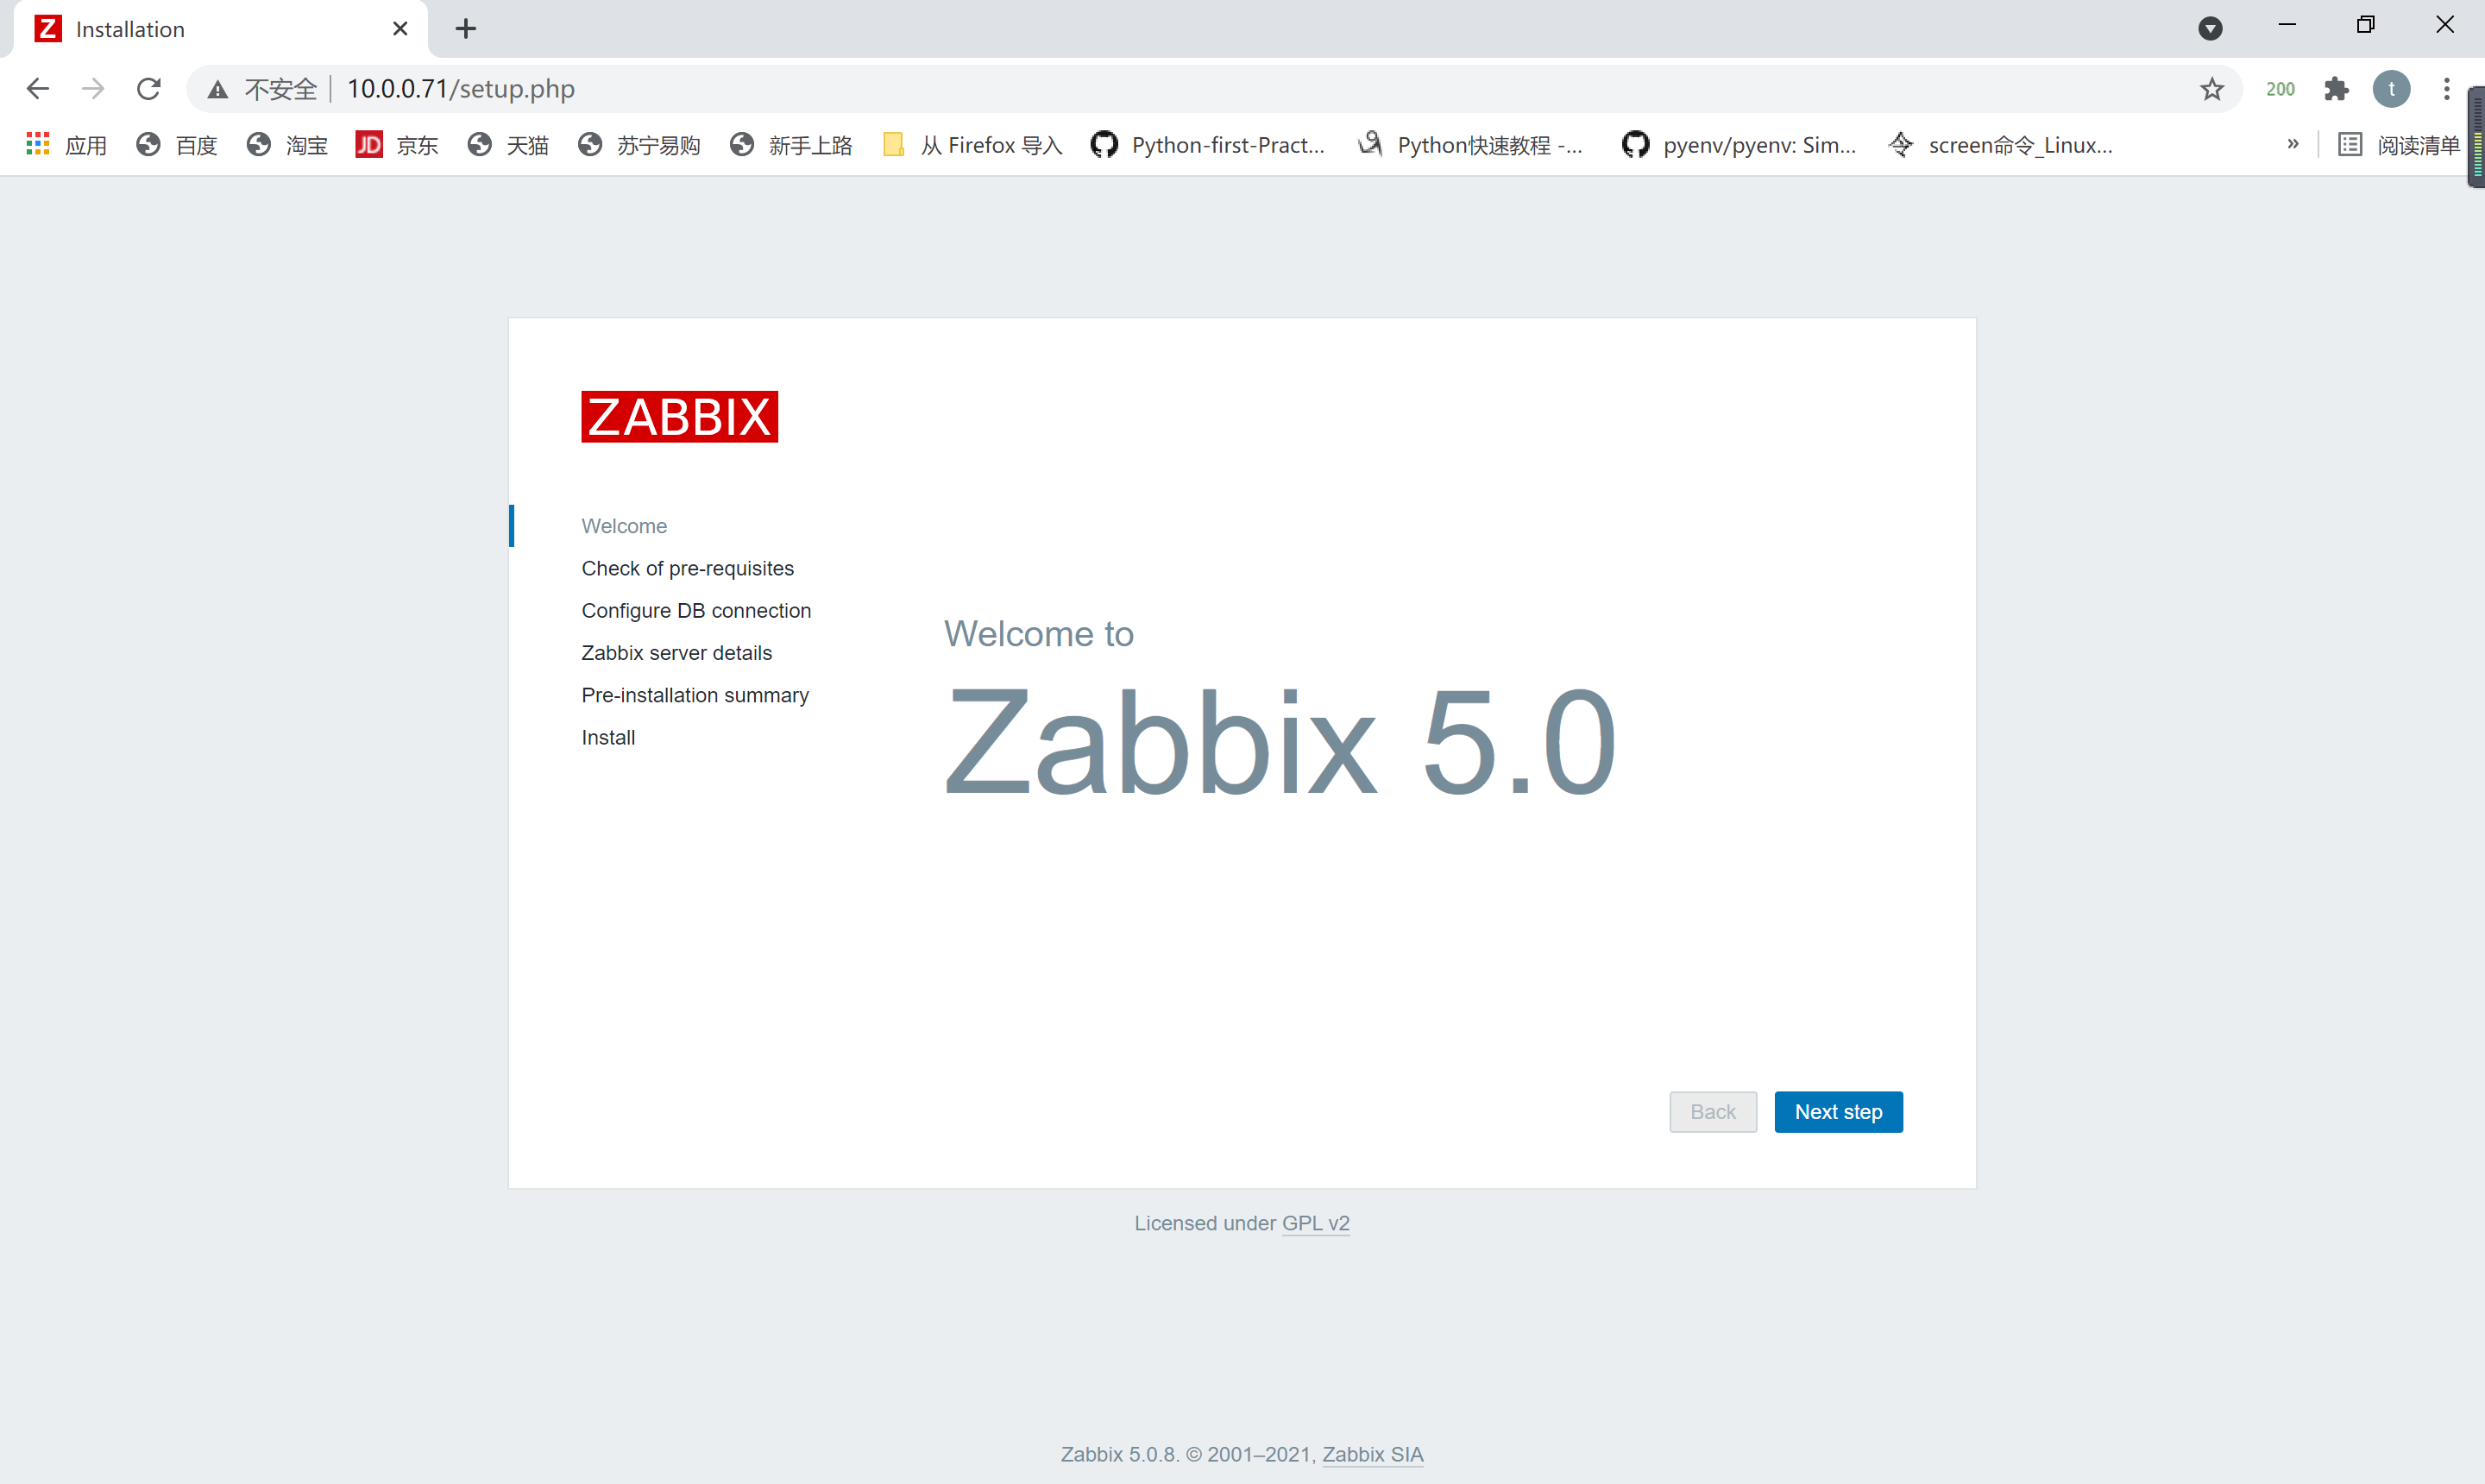Screen dimensions: 2485x1484
Task: Click the green 200 extension badge
Action: coord(2280,89)
